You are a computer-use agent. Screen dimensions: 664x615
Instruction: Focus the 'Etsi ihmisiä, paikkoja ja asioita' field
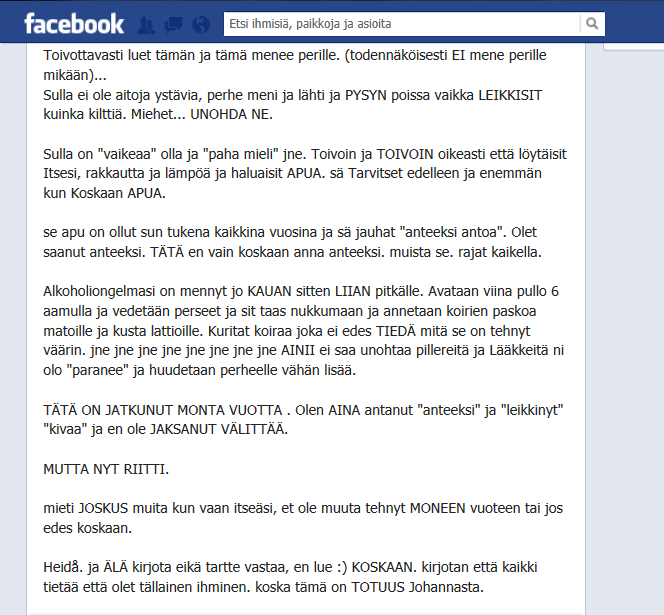(x=401, y=24)
